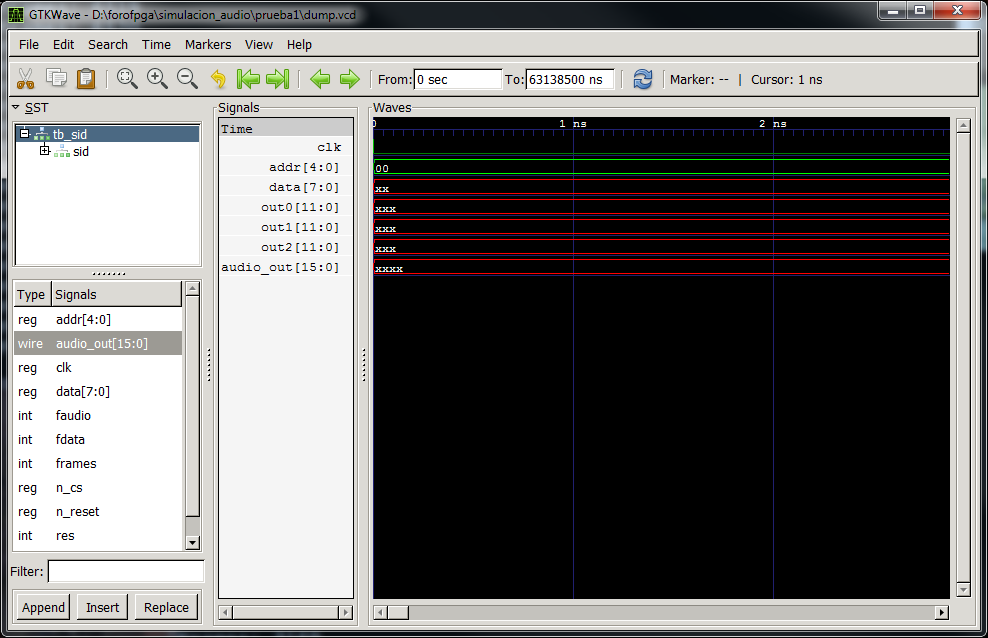
Task: Find the next signal edge
Action: 349,79
